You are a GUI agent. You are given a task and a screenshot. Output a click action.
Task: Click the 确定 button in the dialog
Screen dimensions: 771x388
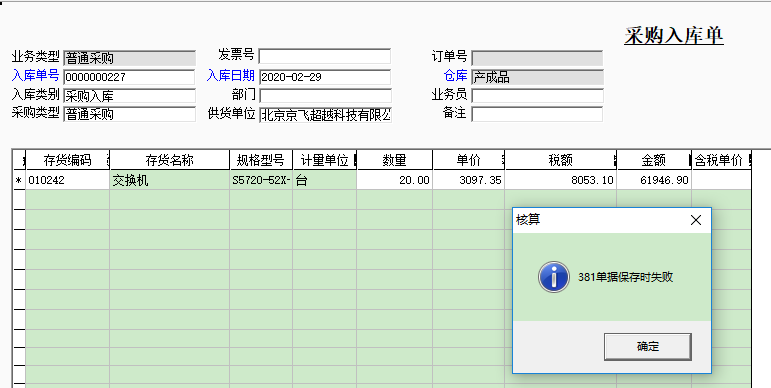coord(647,346)
